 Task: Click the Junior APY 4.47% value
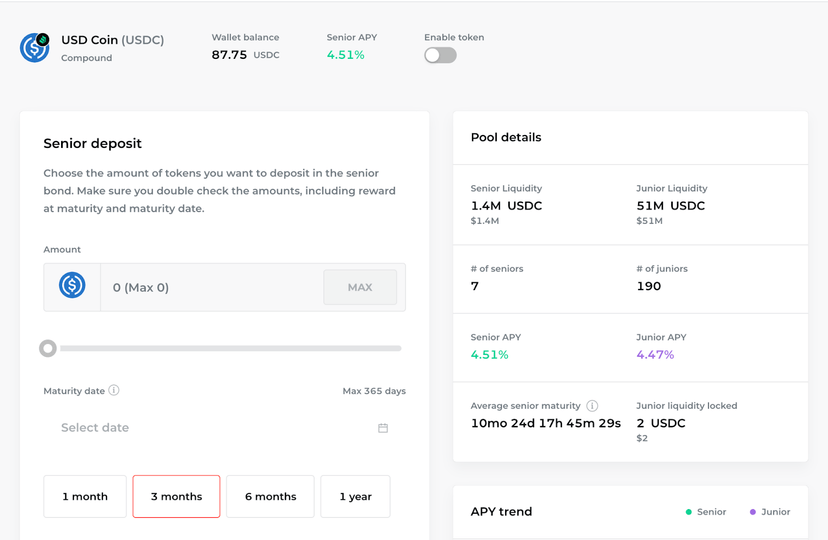(655, 355)
